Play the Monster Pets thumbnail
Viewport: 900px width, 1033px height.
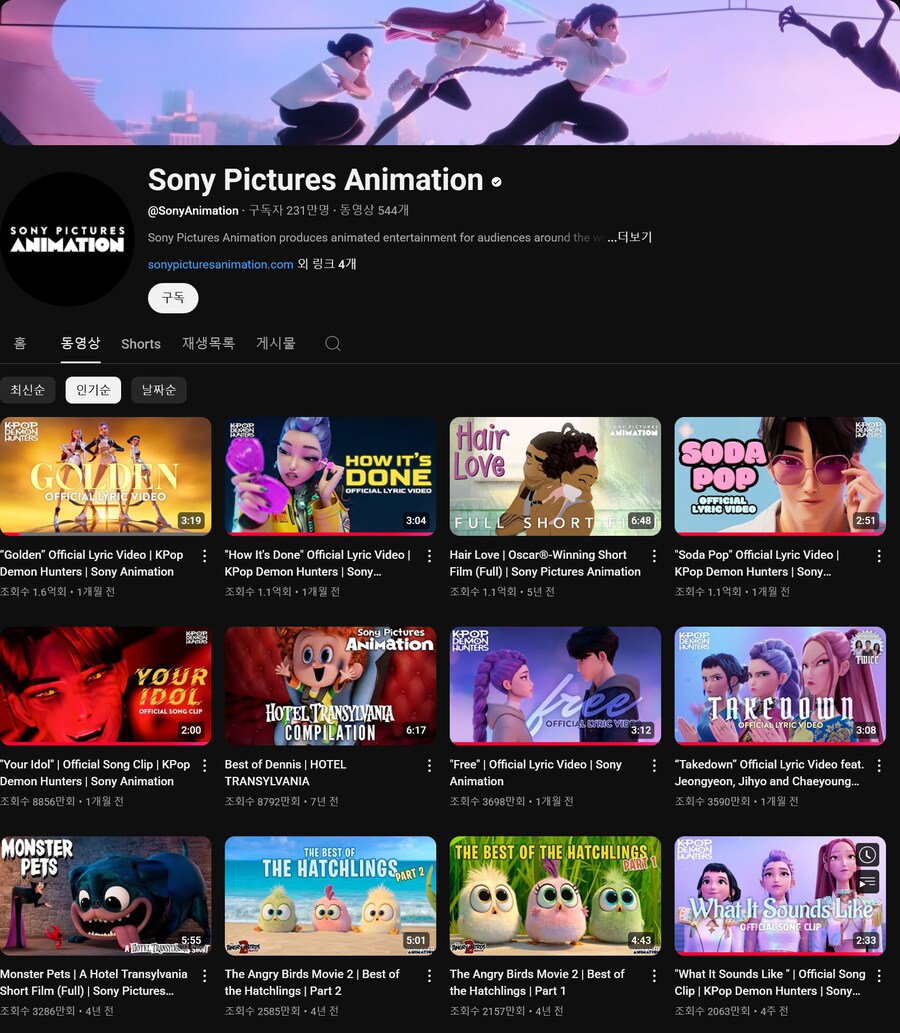[x=105, y=895]
